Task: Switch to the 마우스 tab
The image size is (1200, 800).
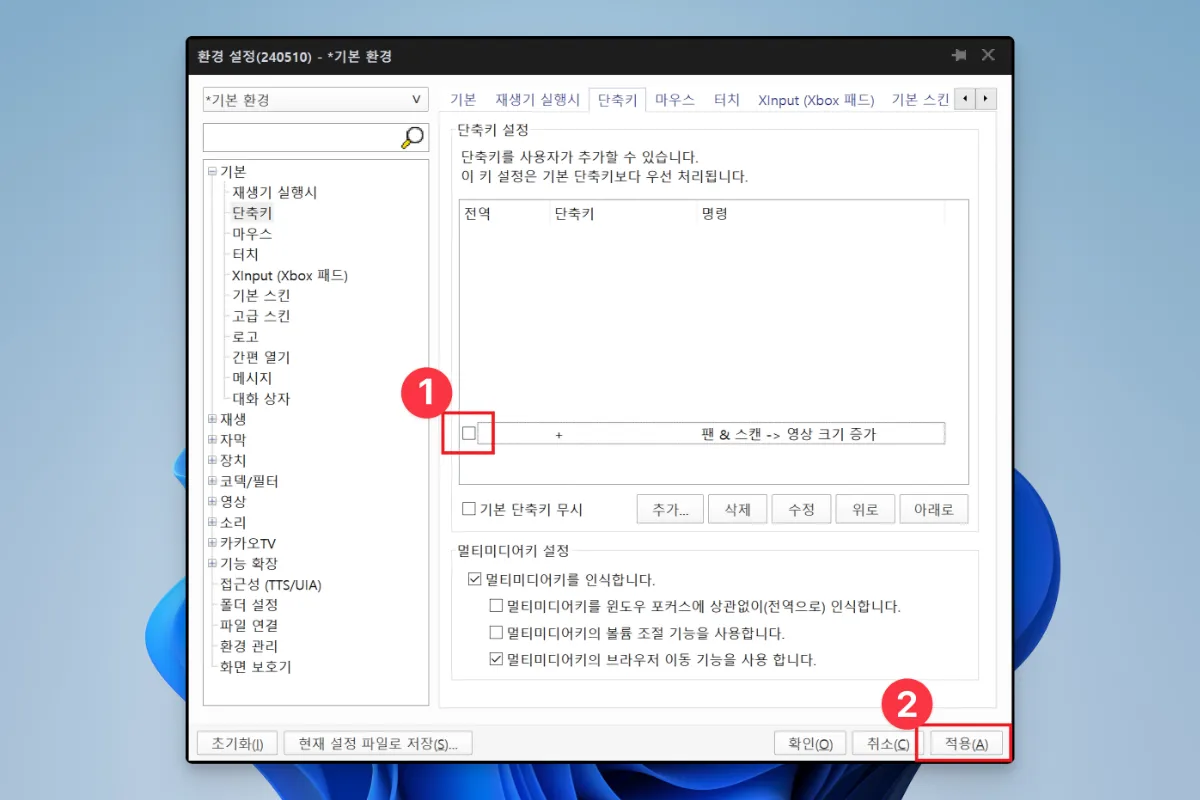Action: 674,99
